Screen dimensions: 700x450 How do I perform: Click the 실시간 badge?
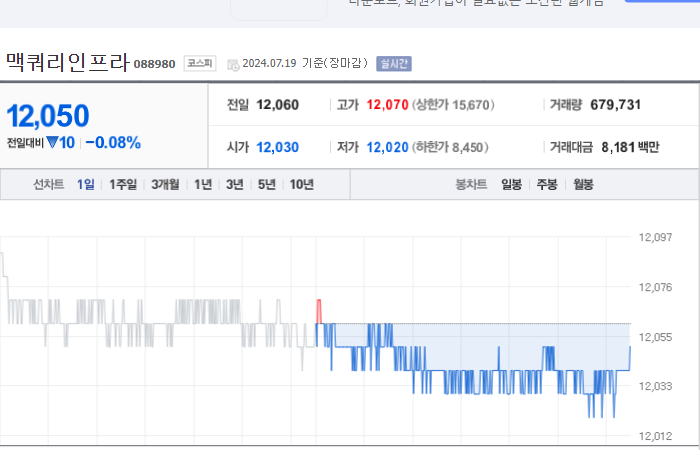(394, 63)
